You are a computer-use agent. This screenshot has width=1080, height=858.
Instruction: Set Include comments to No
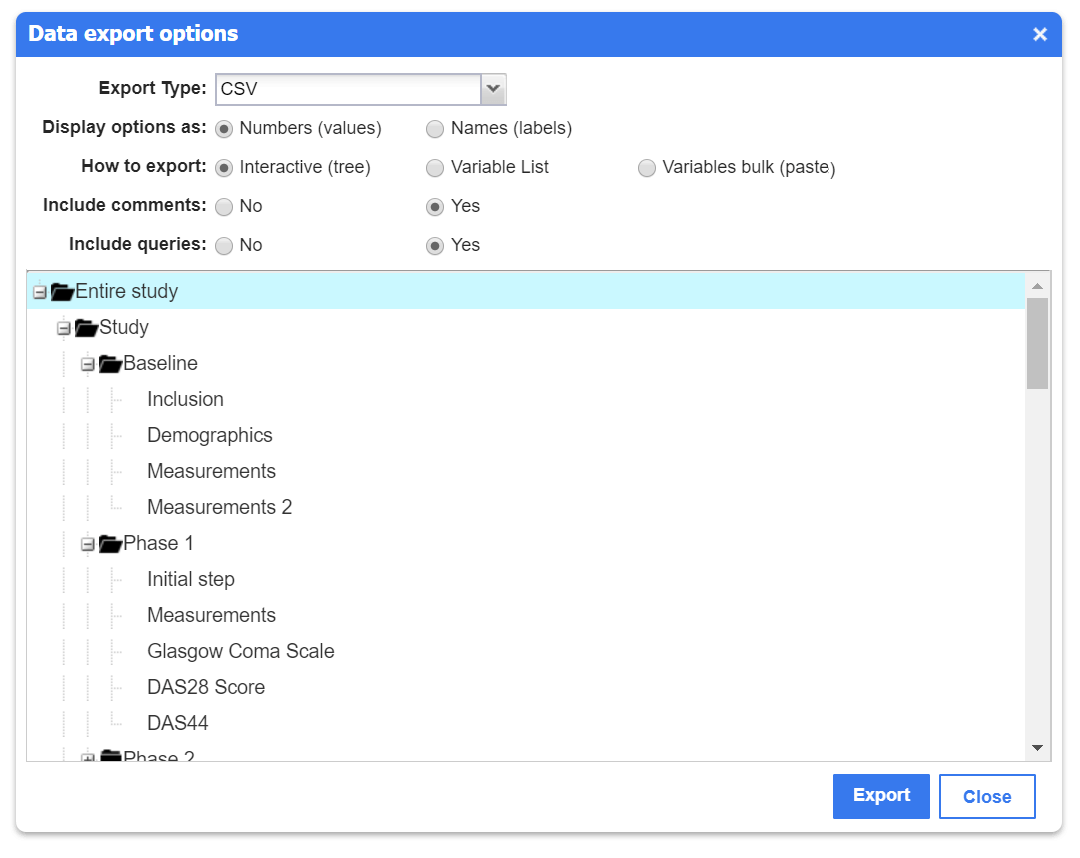pyautogui.click(x=224, y=207)
